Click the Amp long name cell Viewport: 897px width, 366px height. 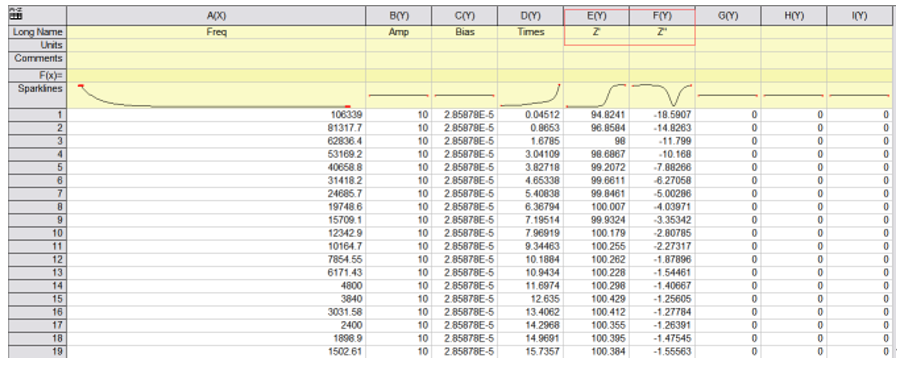399,32
